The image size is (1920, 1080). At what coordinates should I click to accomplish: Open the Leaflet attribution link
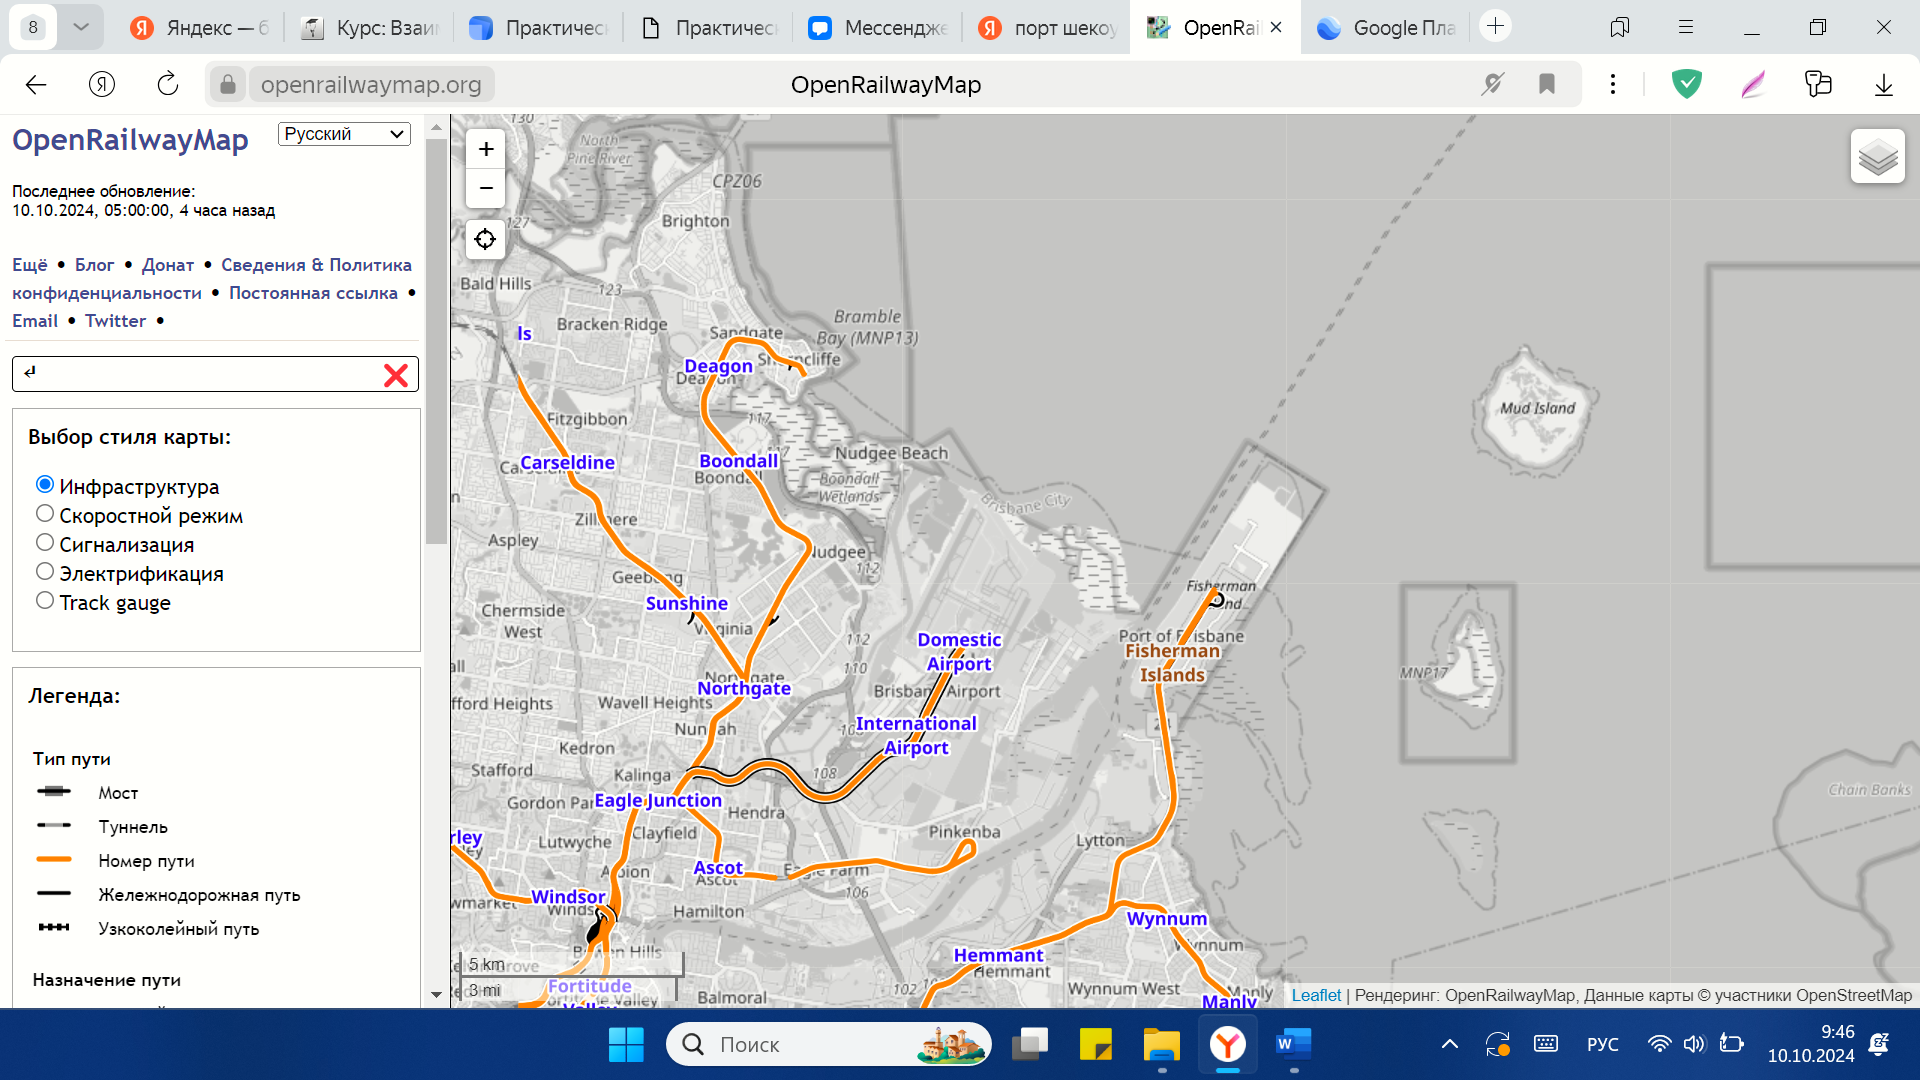pyautogui.click(x=1316, y=996)
